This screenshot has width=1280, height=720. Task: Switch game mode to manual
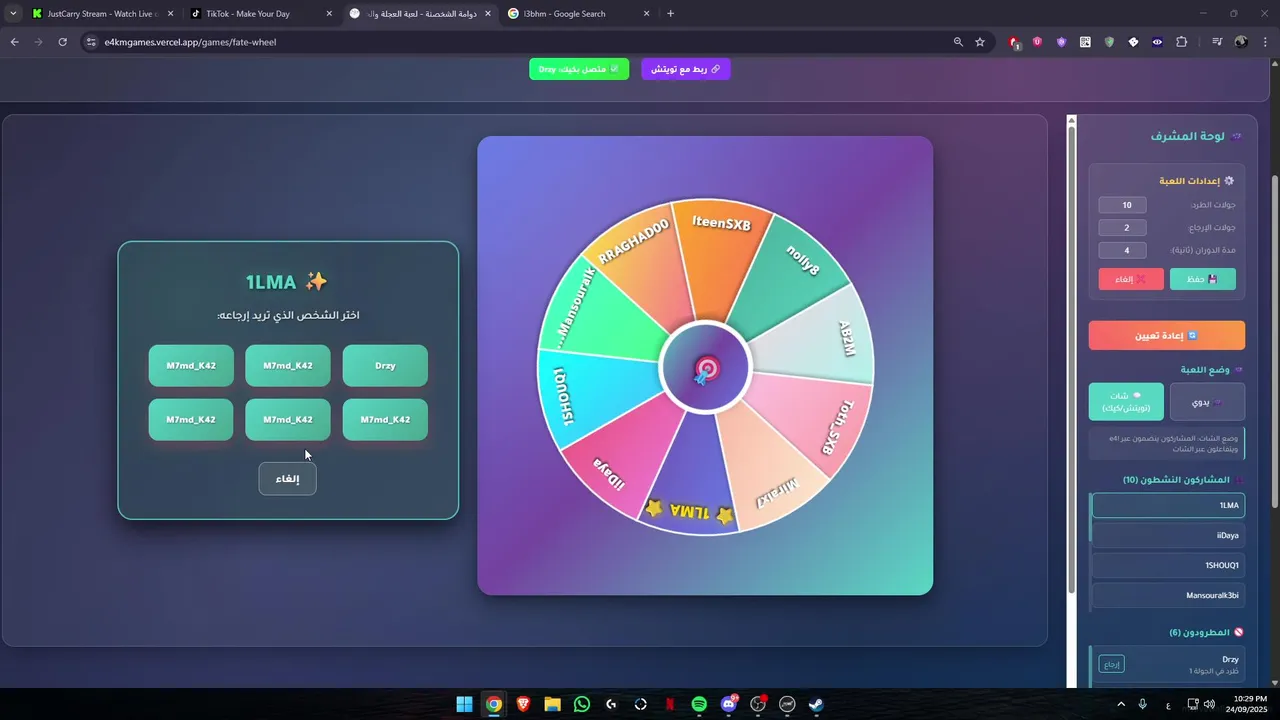tap(1207, 402)
